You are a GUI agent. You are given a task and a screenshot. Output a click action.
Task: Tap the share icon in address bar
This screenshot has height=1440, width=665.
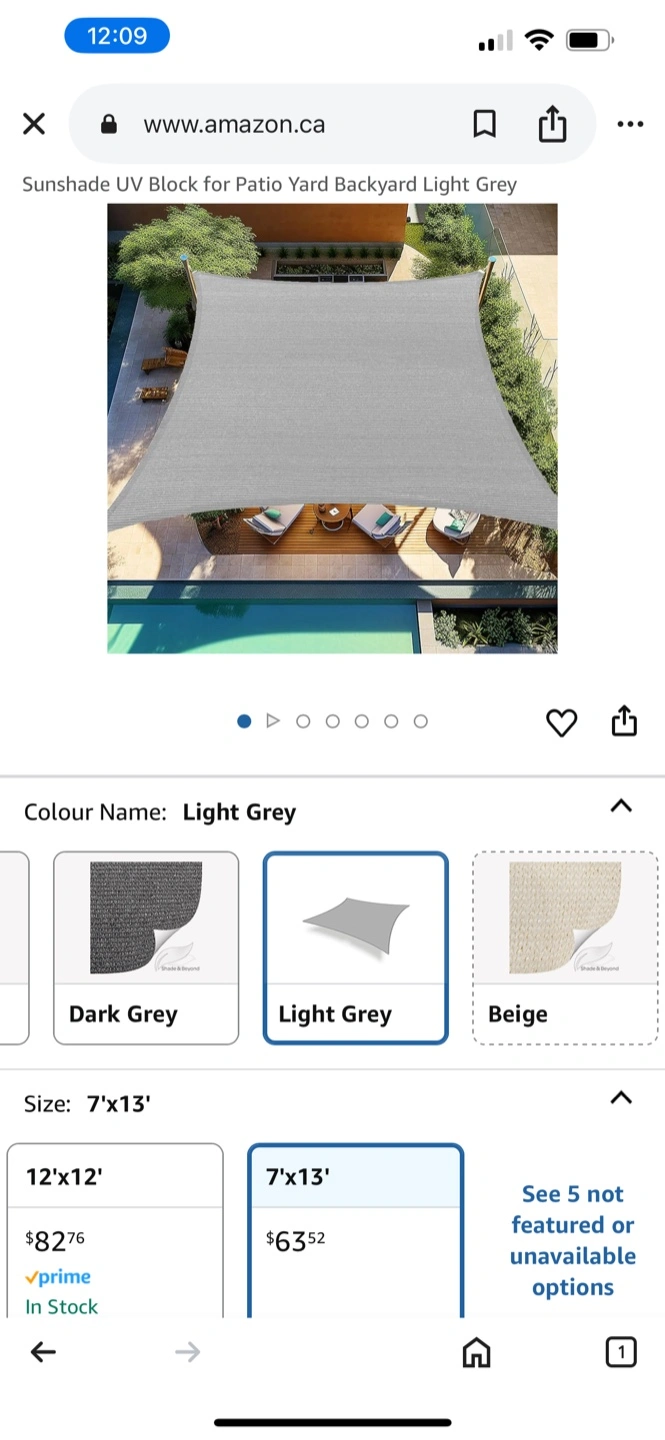point(552,124)
